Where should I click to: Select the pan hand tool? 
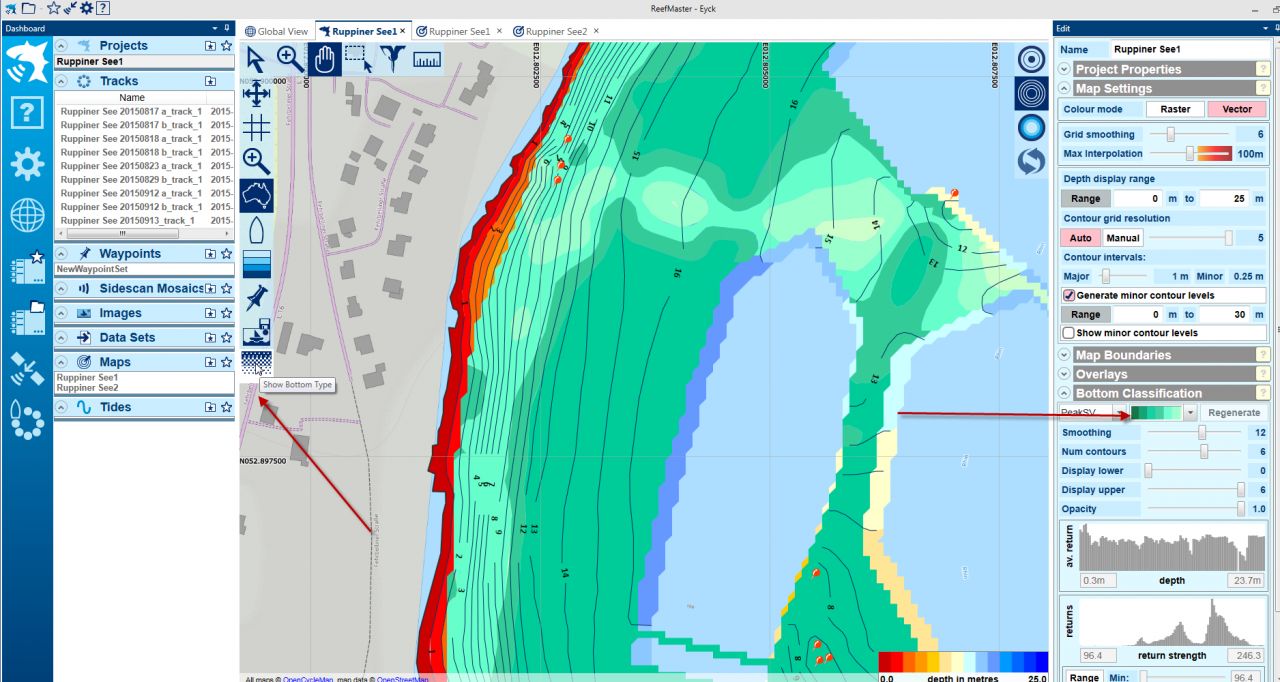coord(324,60)
